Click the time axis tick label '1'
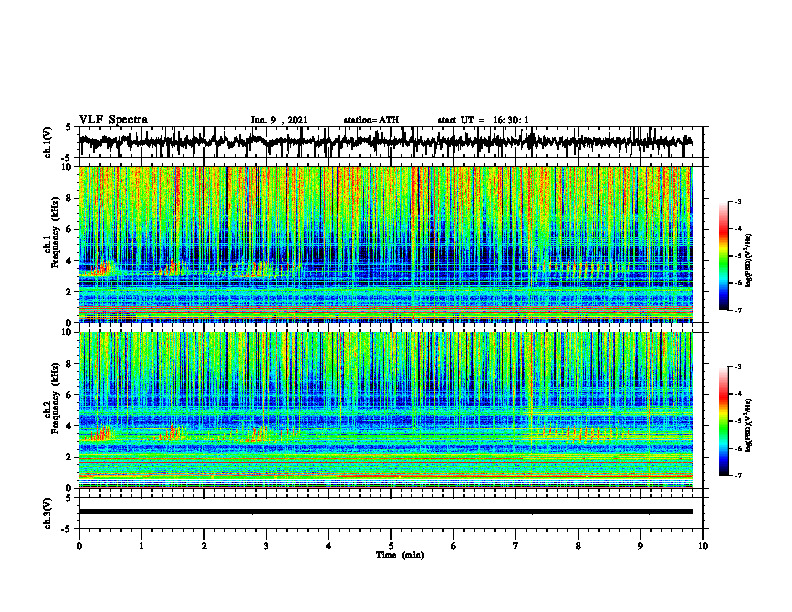 (141, 546)
